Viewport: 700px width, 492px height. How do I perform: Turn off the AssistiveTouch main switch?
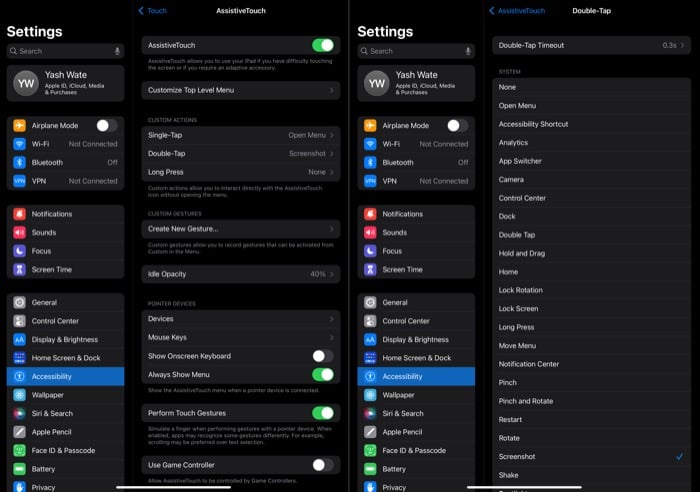[323, 45]
